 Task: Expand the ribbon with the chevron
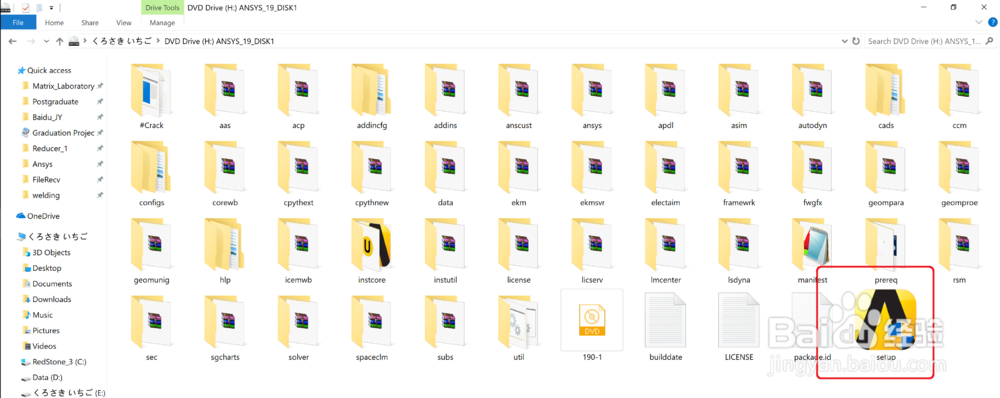(980, 22)
